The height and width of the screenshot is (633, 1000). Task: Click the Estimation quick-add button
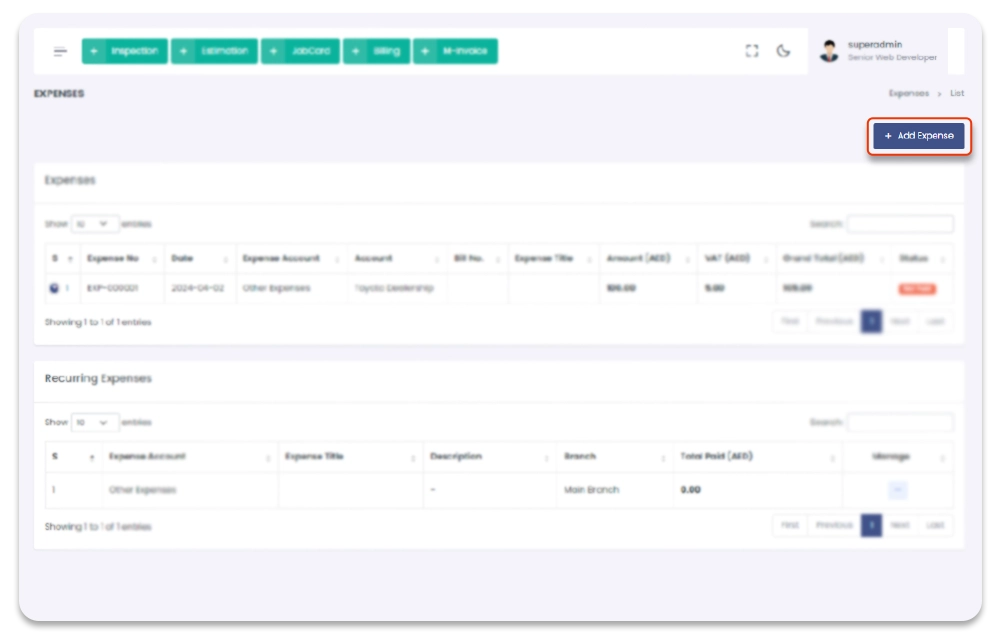point(214,51)
